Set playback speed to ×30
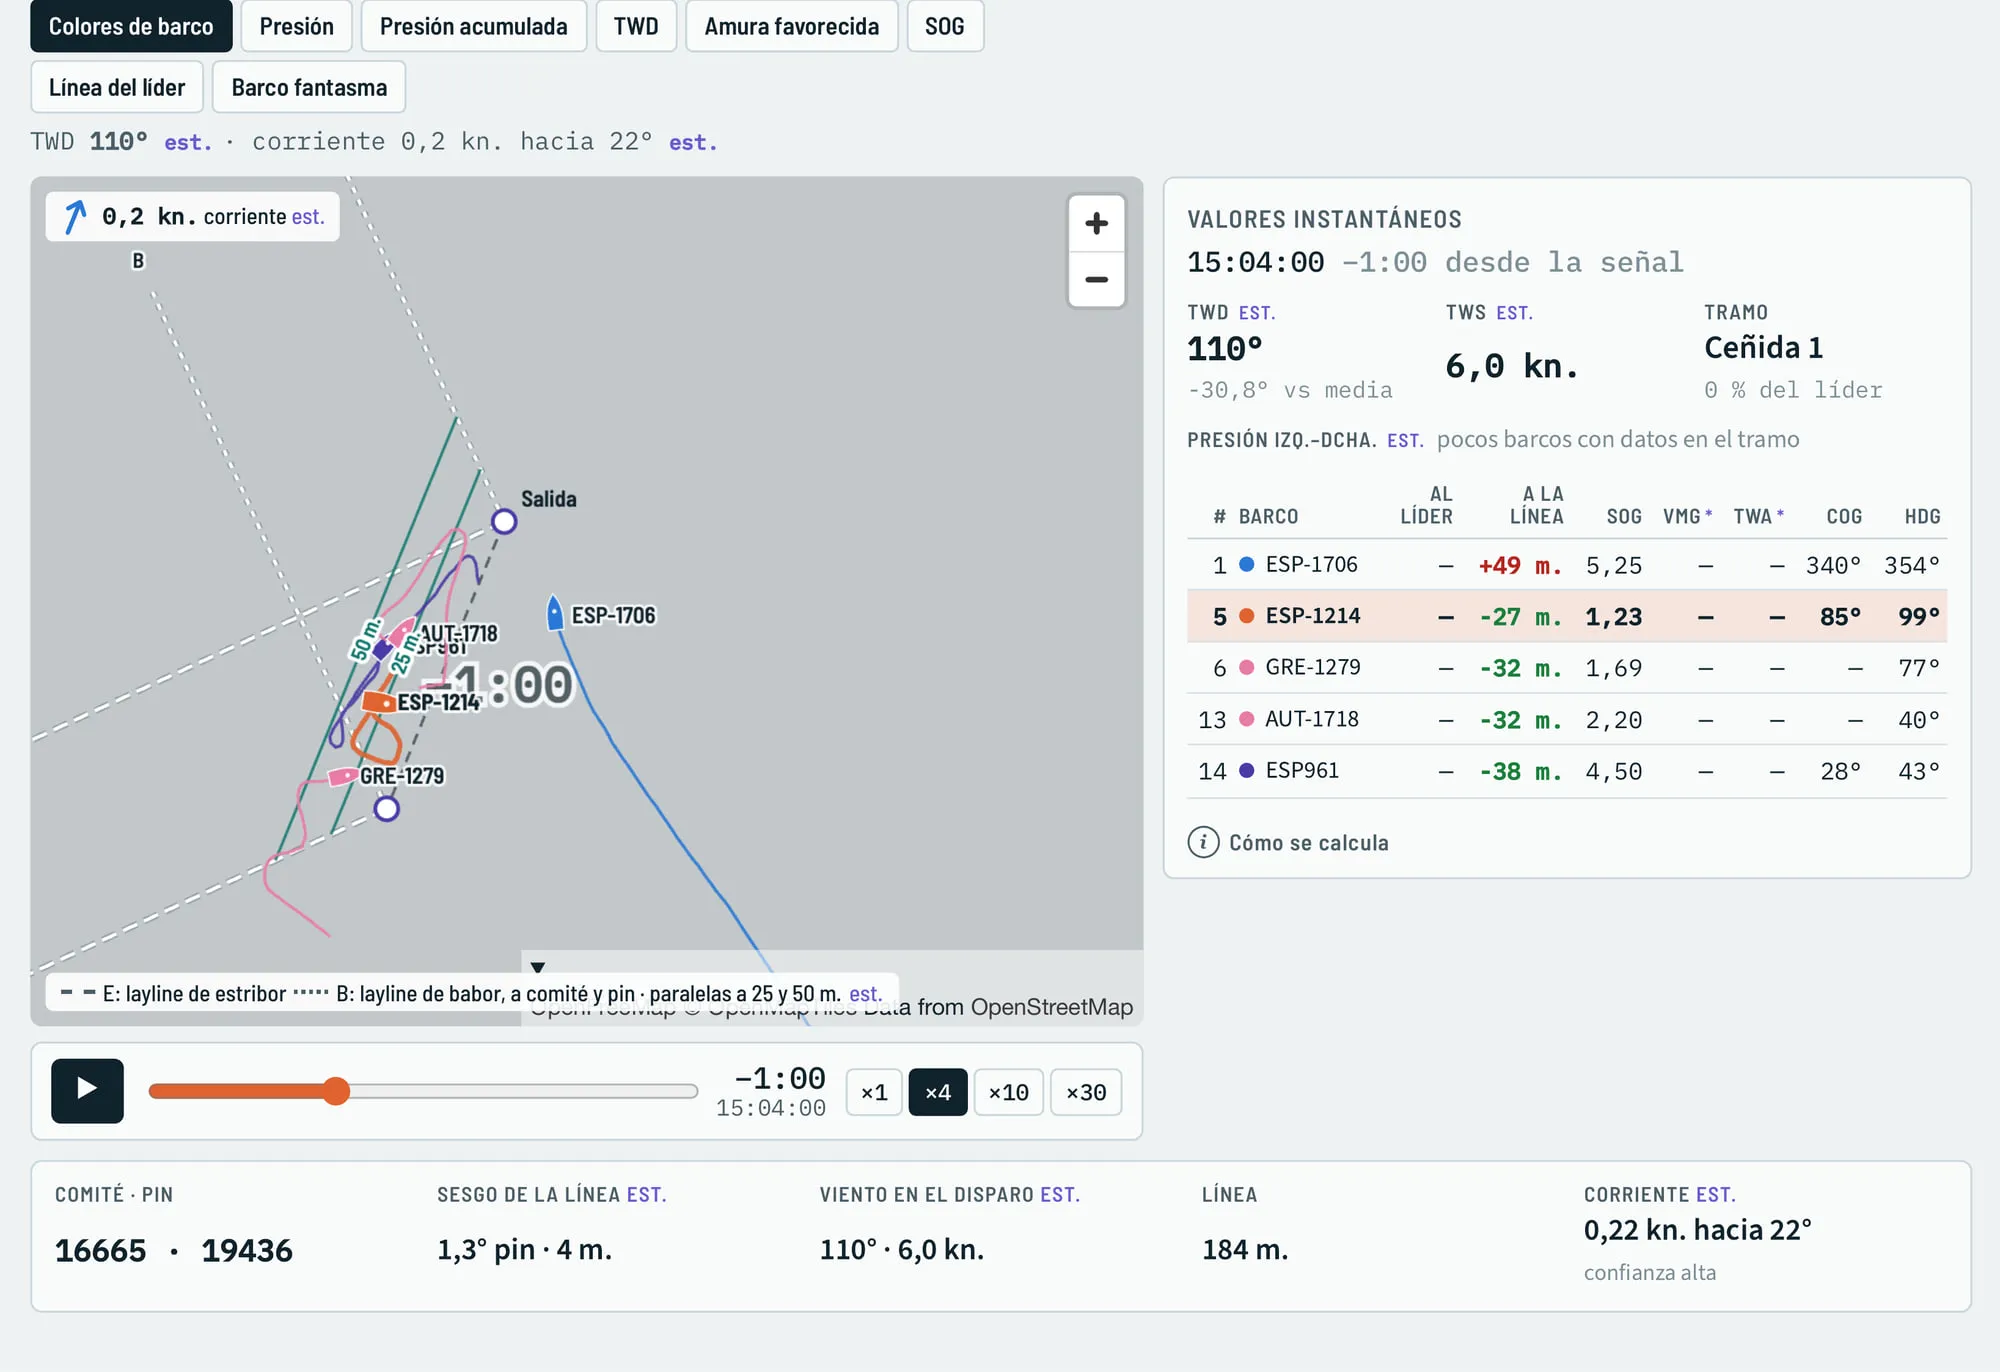2000x1372 pixels. coord(1086,1092)
